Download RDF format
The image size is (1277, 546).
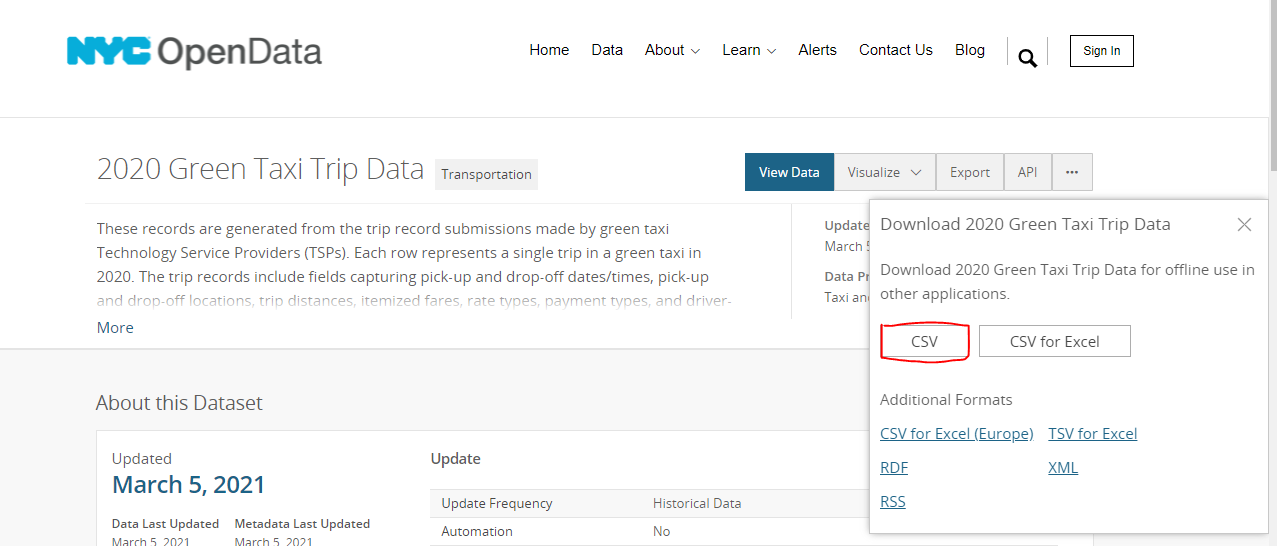tap(894, 468)
